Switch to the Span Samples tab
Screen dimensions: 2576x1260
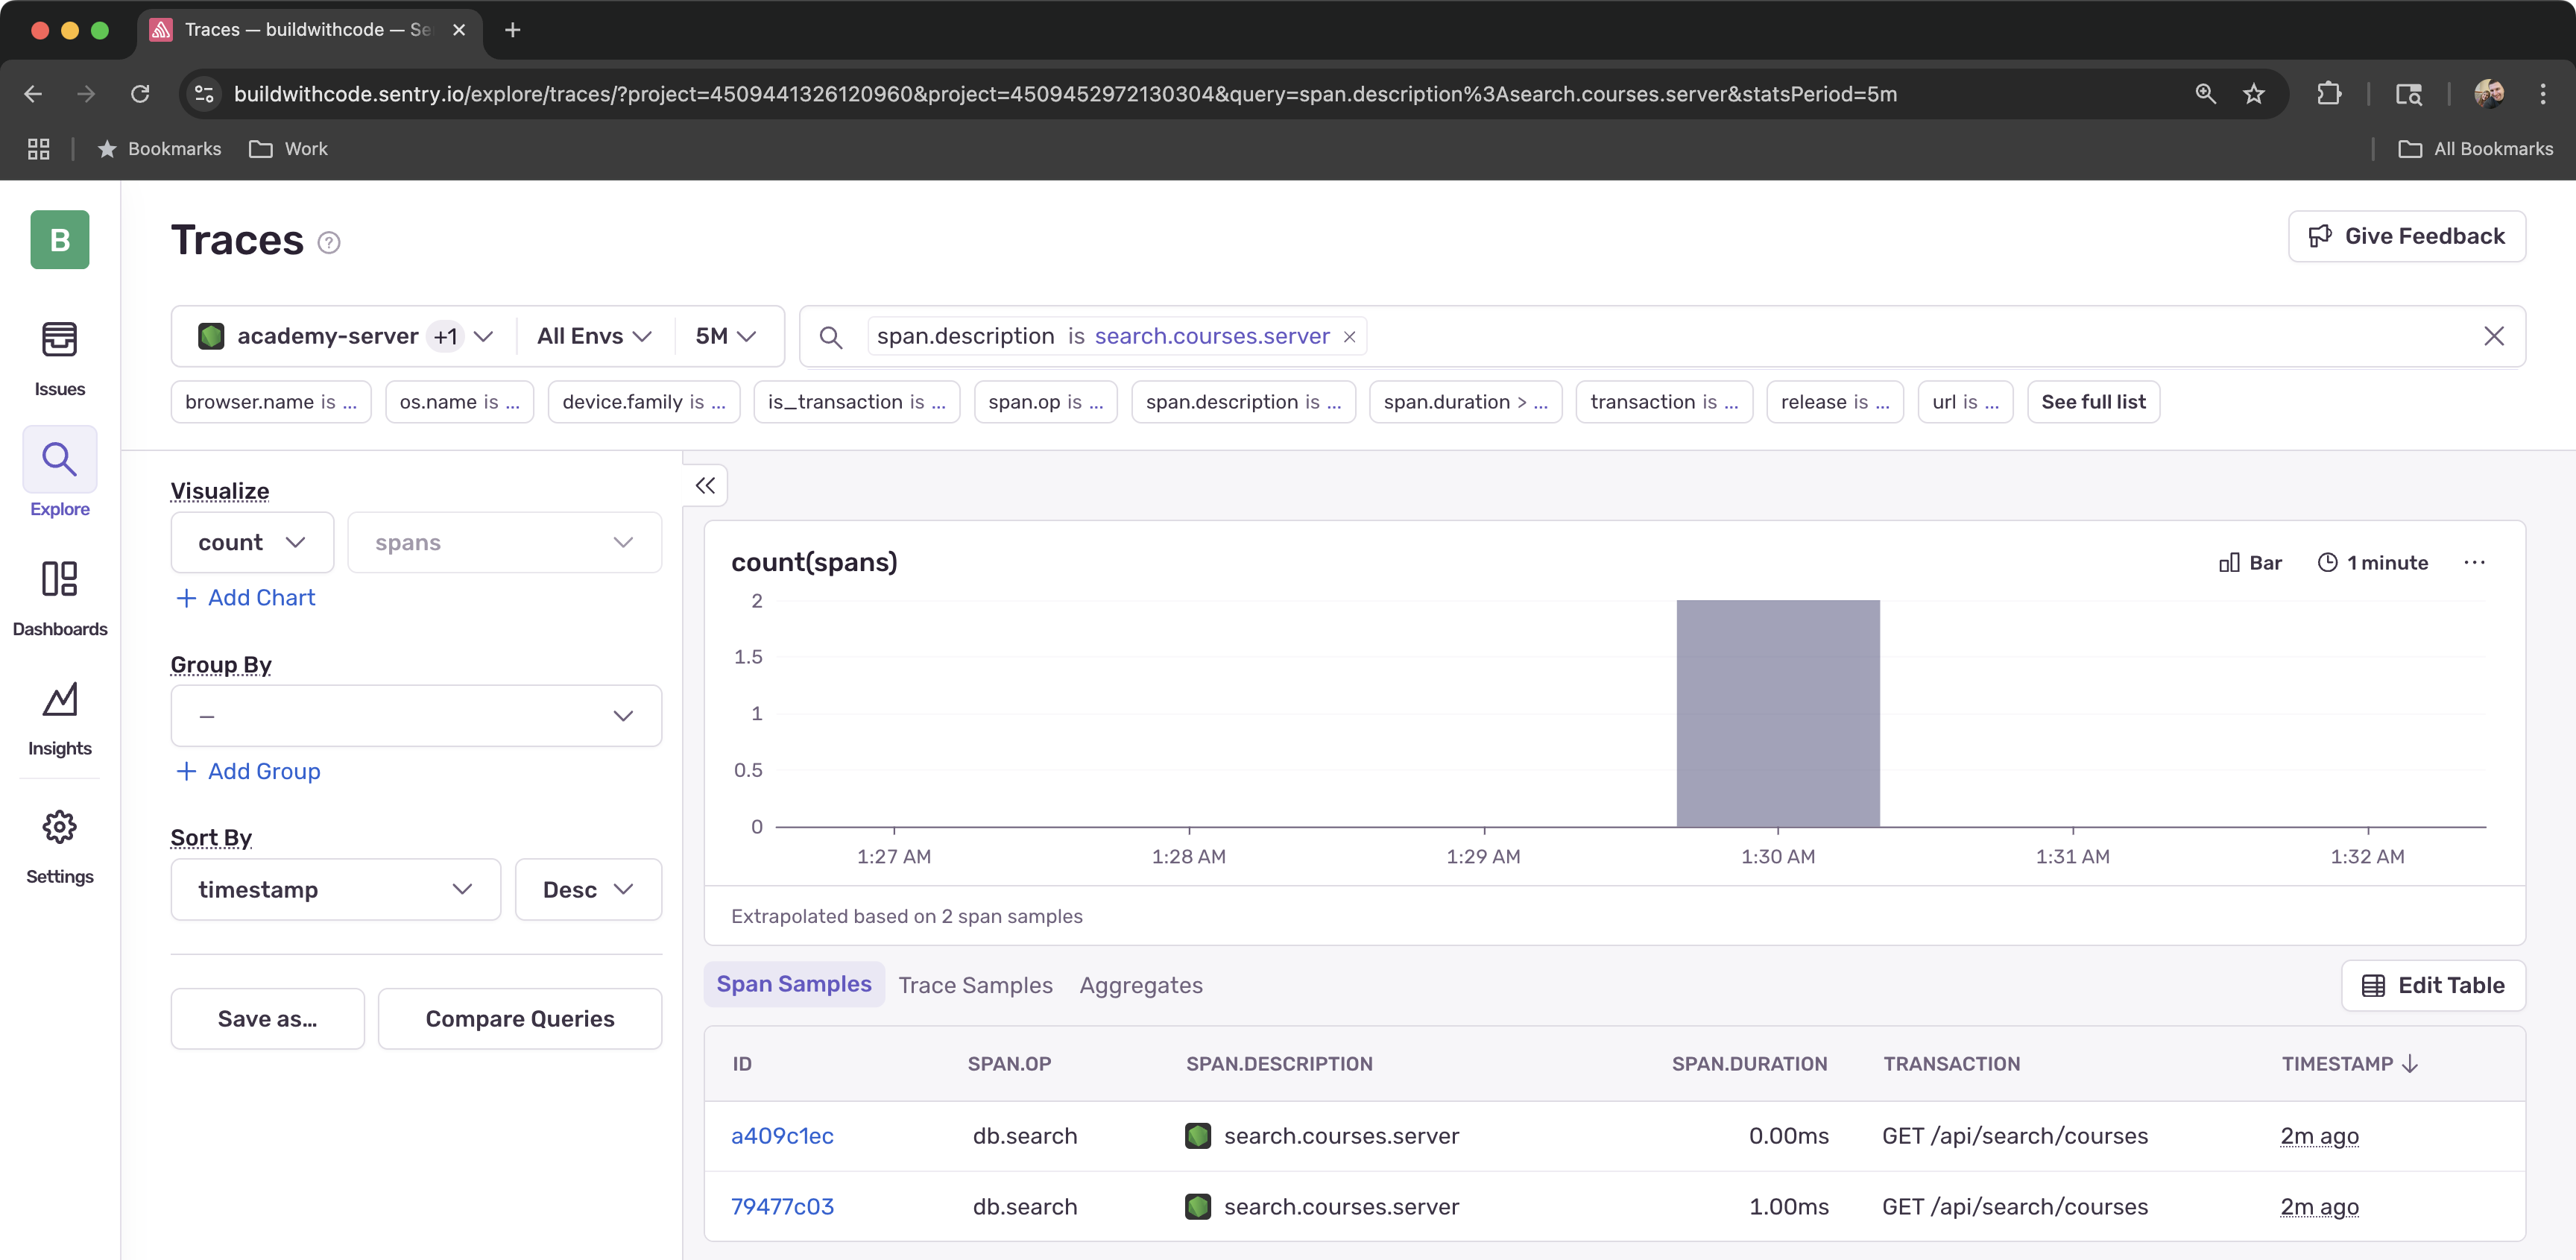tap(794, 984)
